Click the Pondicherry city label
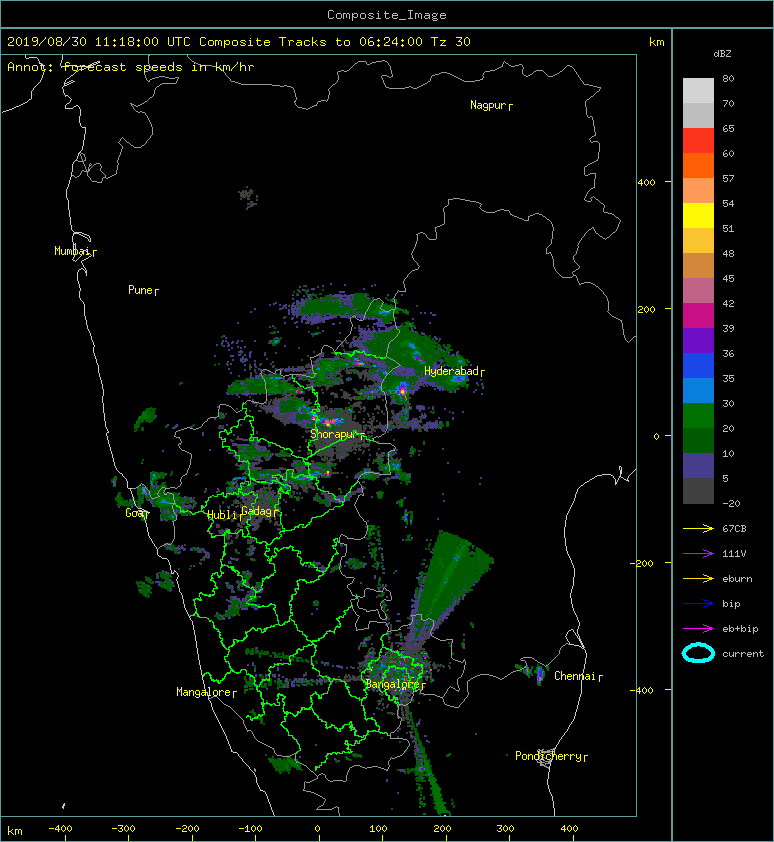 551,757
